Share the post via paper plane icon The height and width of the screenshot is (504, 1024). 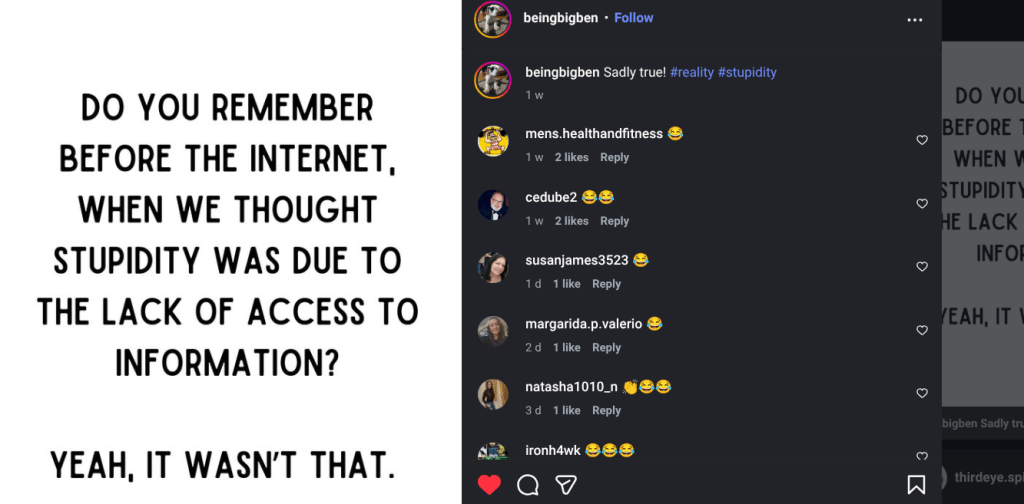pos(566,485)
